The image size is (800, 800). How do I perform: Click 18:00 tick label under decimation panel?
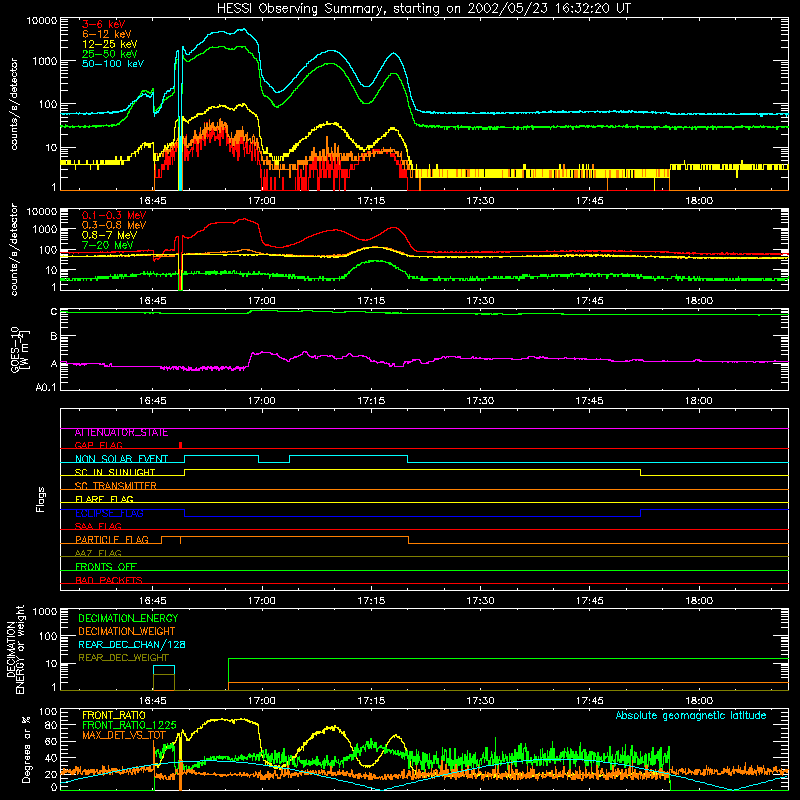tap(698, 701)
